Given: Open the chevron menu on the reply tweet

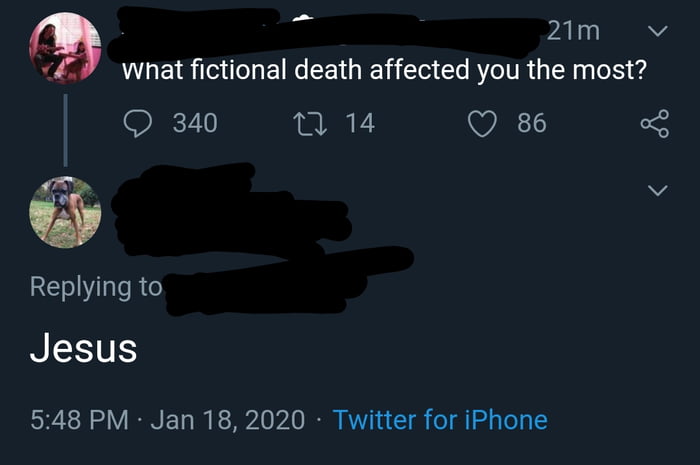Looking at the screenshot, I should pos(656,190).
